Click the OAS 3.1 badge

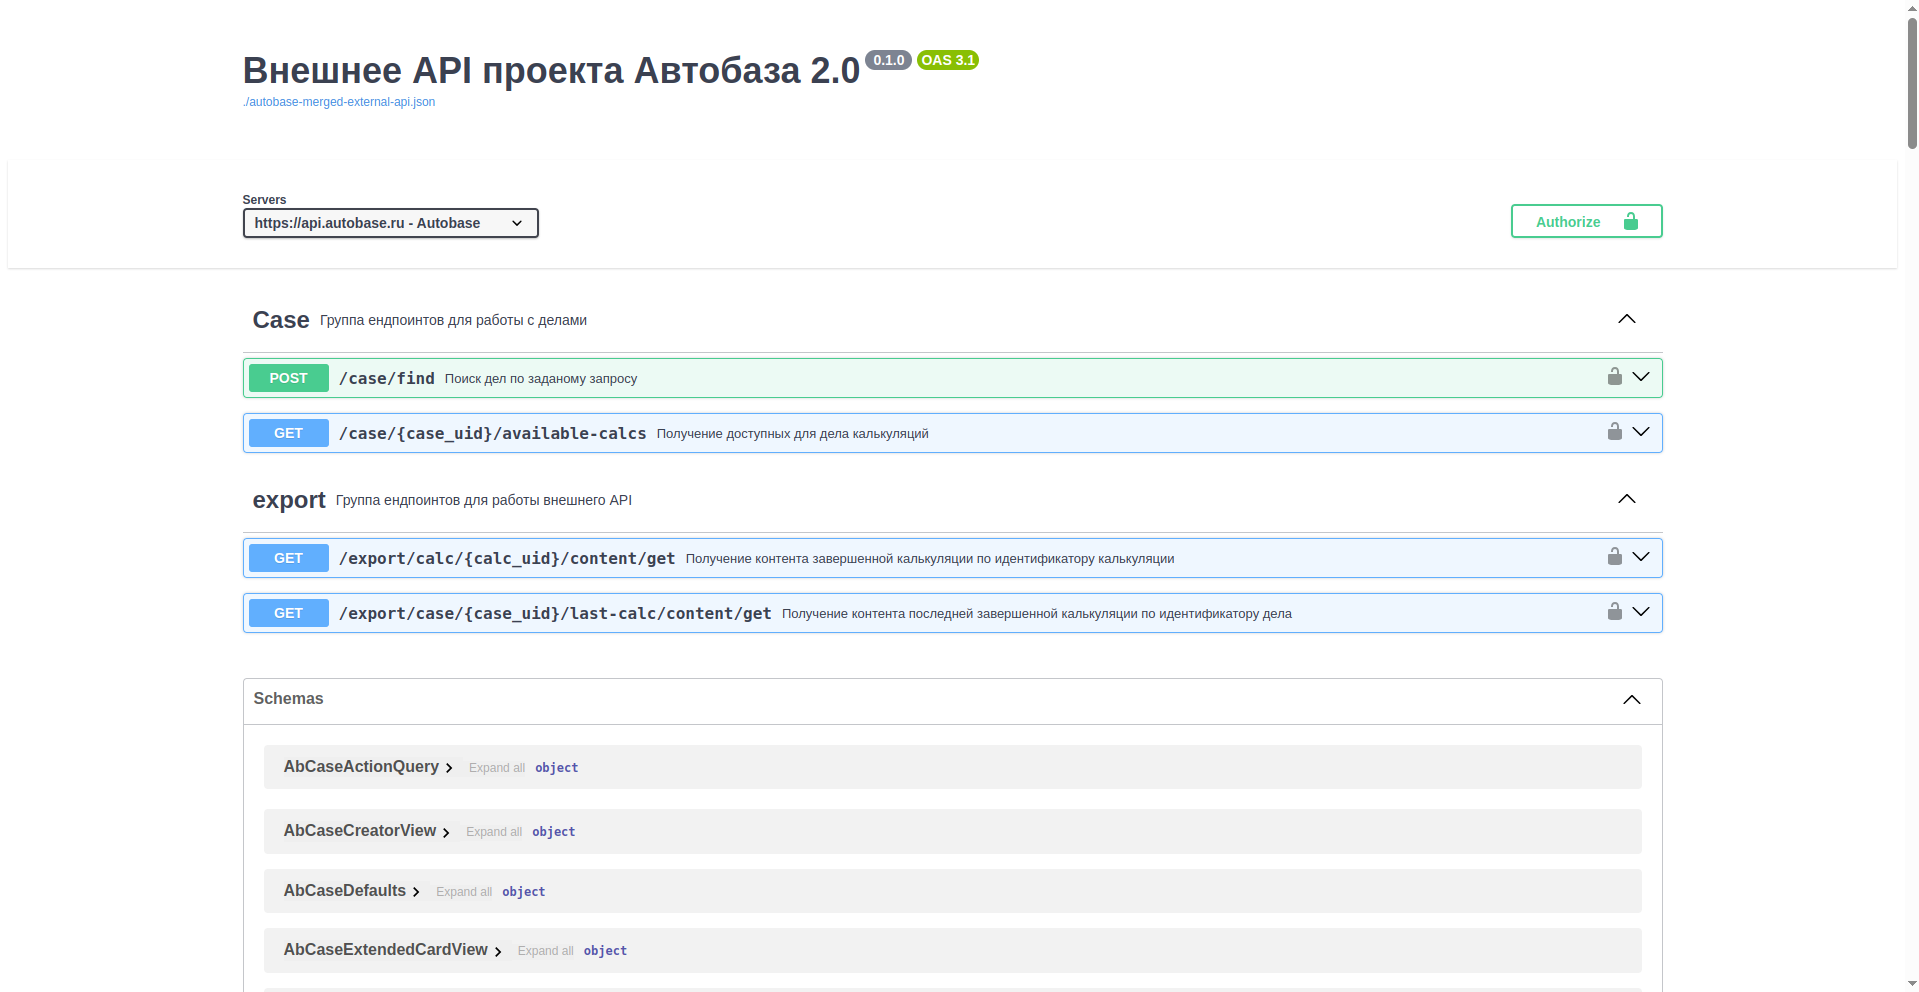pos(948,60)
